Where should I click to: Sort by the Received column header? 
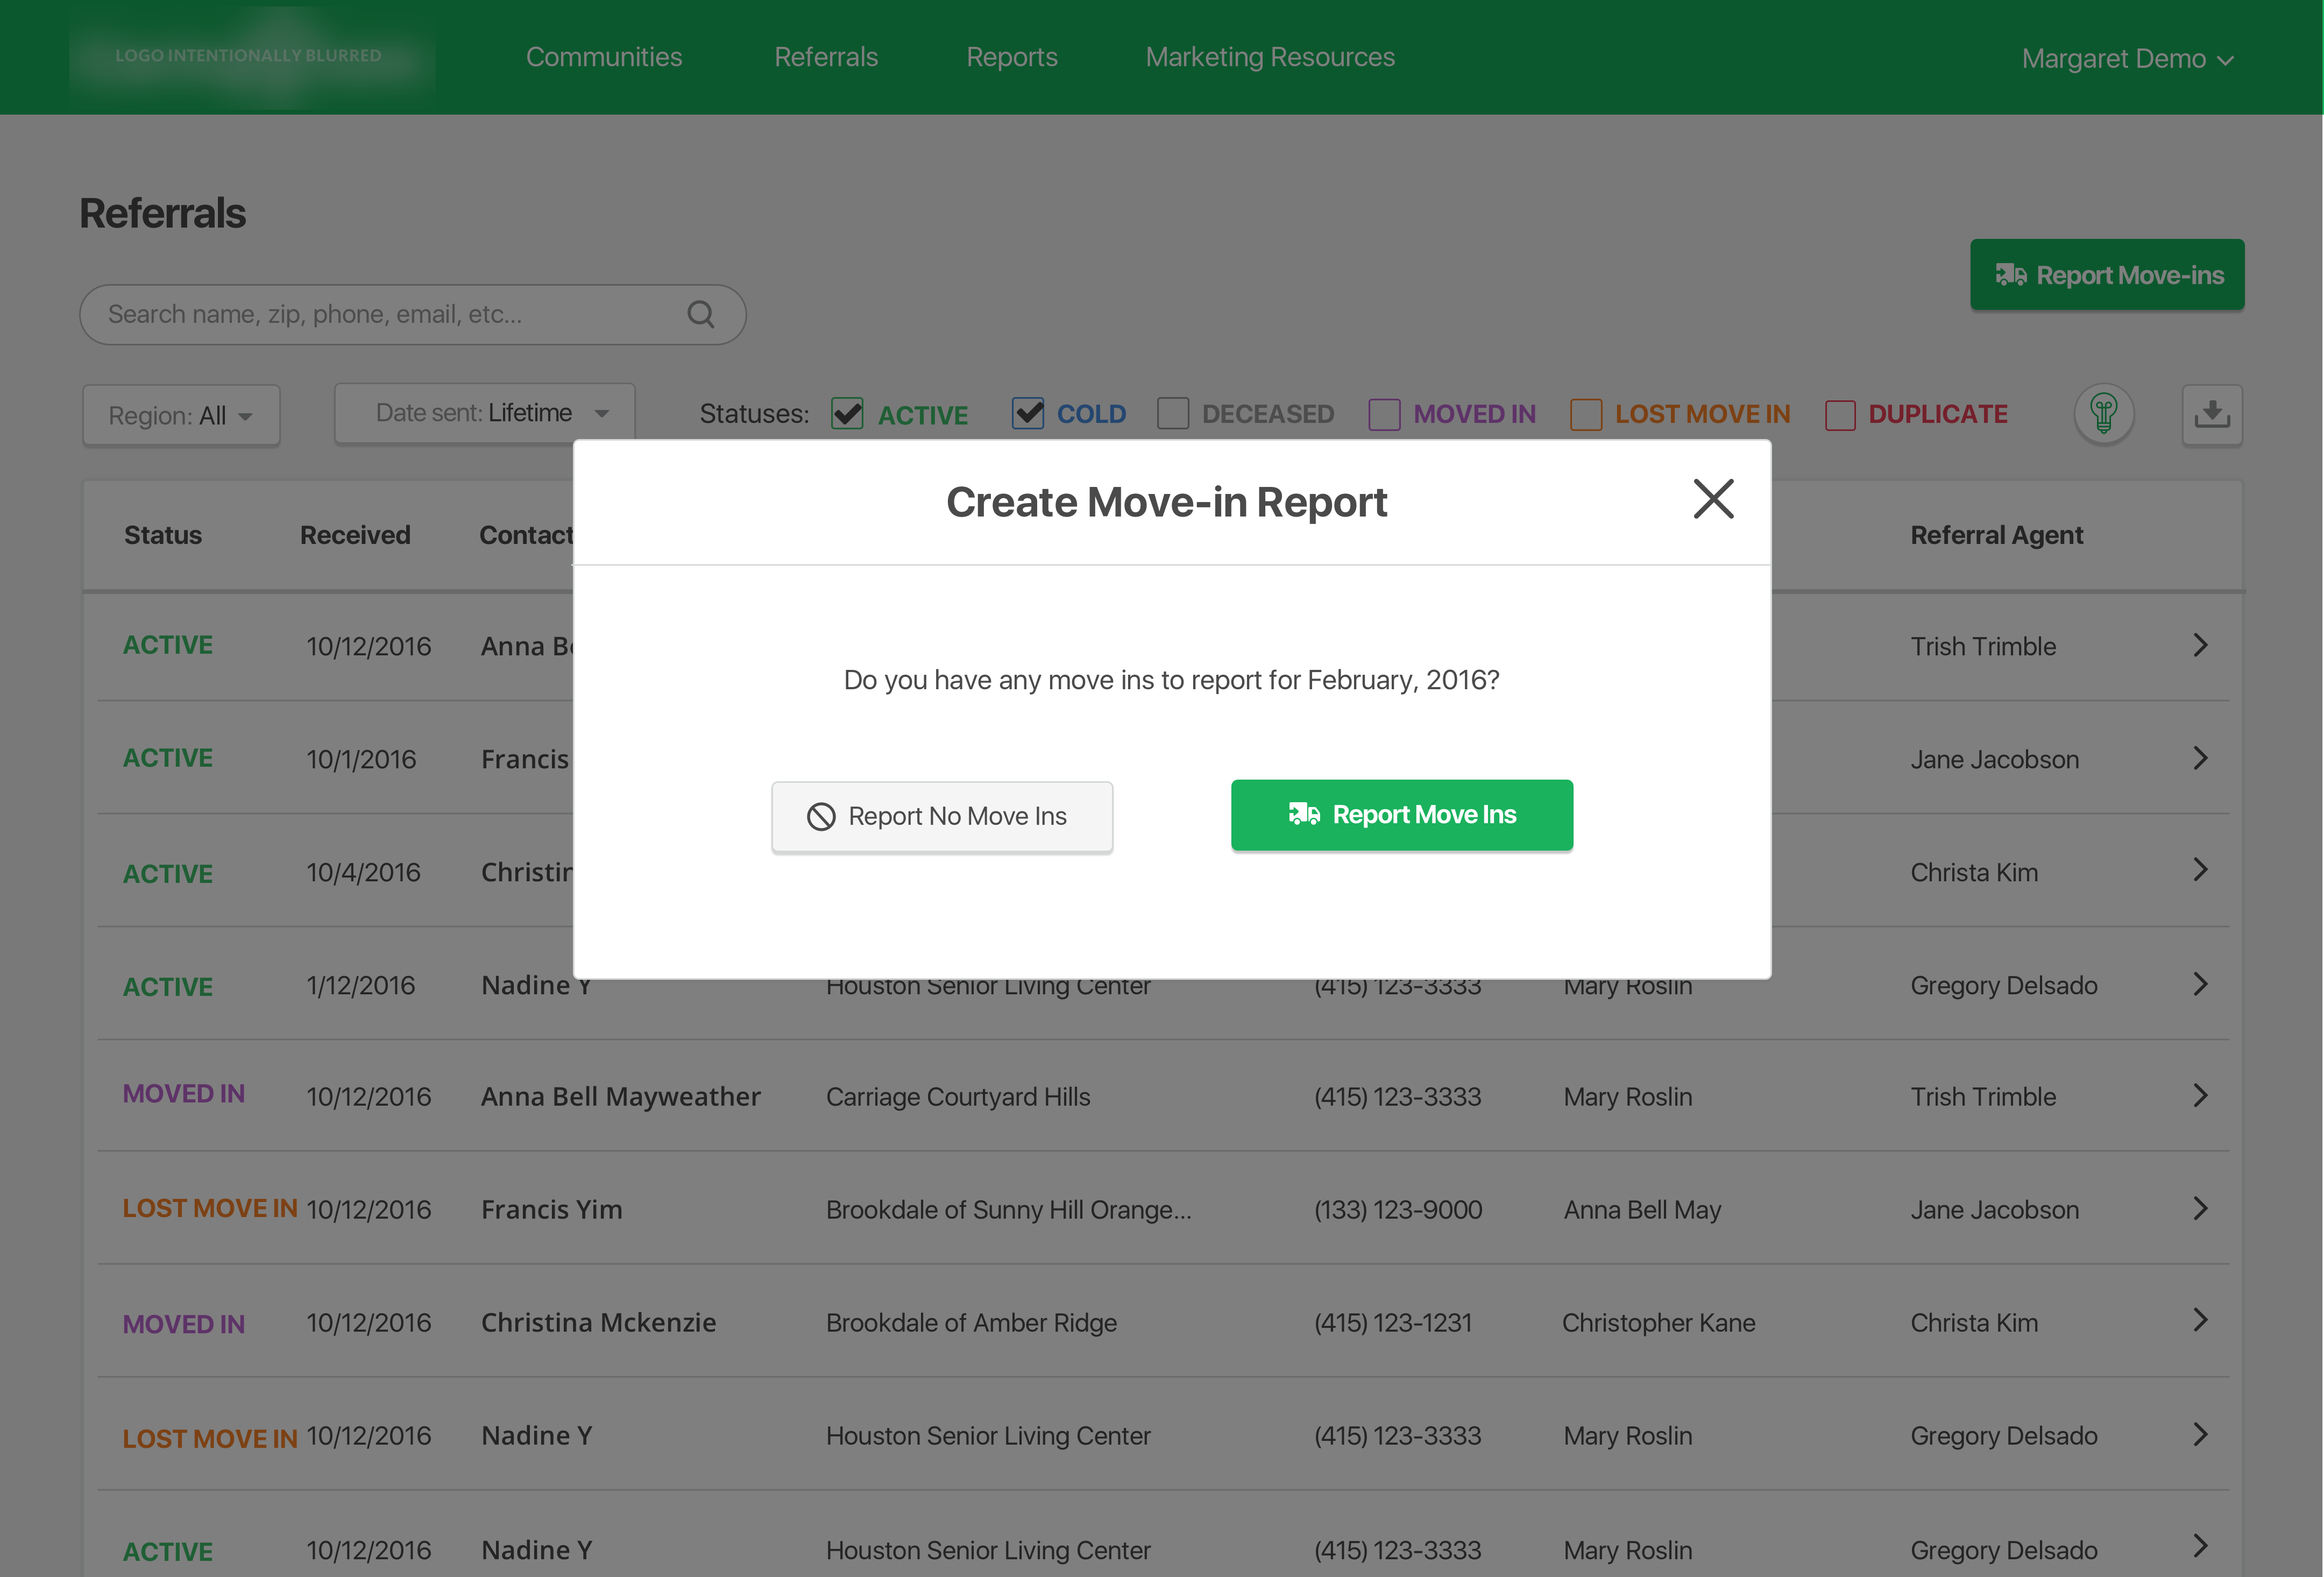[x=355, y=535]
